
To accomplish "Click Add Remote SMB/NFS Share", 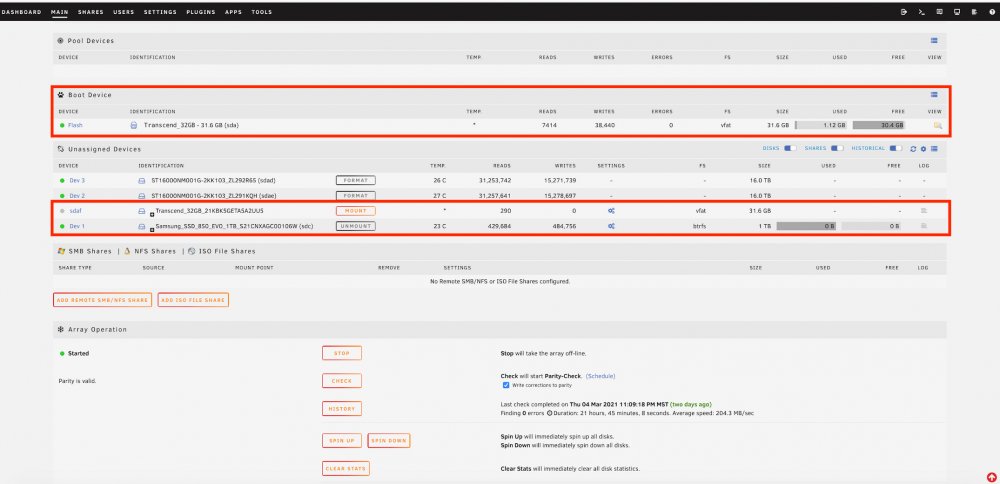I will coord(103,300).
